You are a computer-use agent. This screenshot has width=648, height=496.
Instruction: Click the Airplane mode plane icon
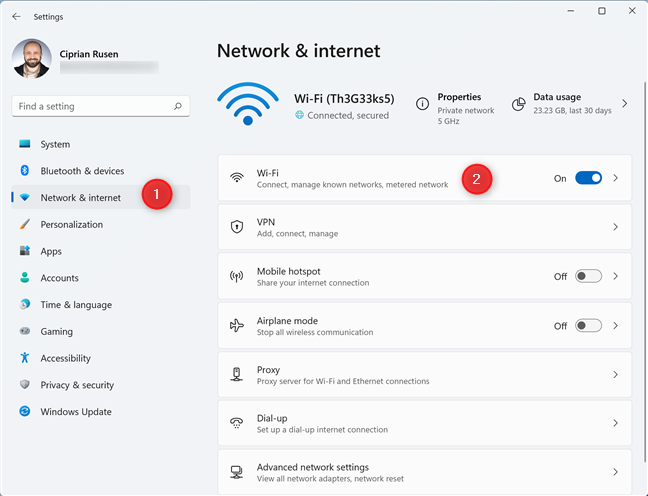click(237, 325)
